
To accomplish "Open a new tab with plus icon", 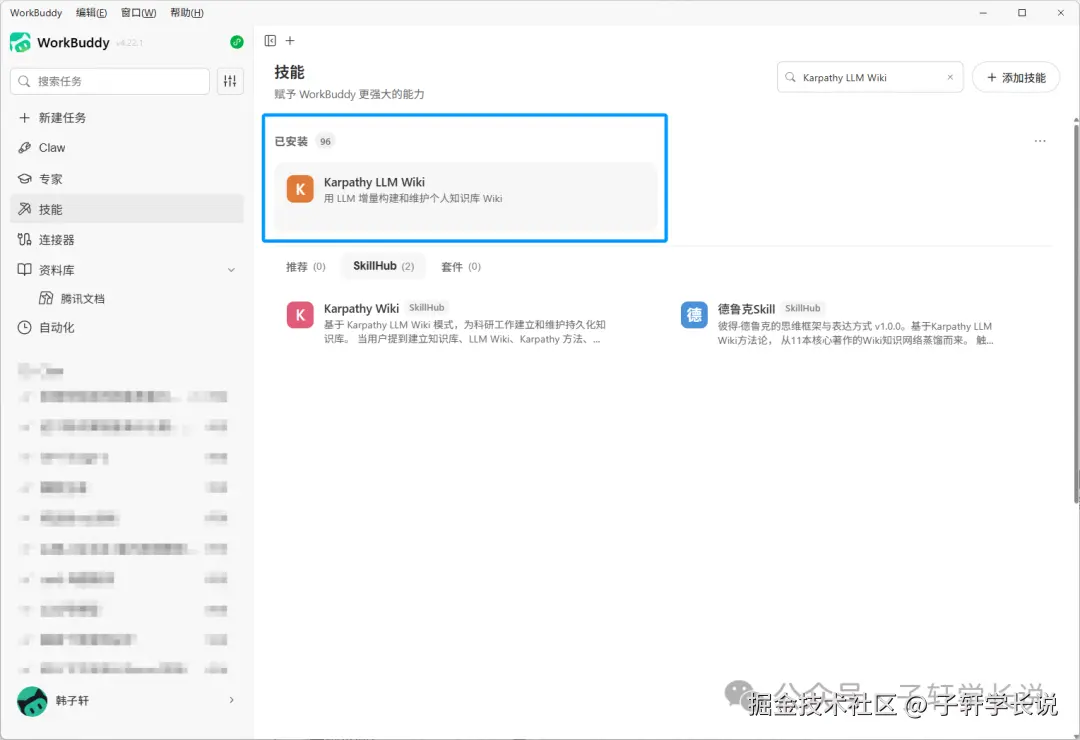I will (x=290, y=41).
